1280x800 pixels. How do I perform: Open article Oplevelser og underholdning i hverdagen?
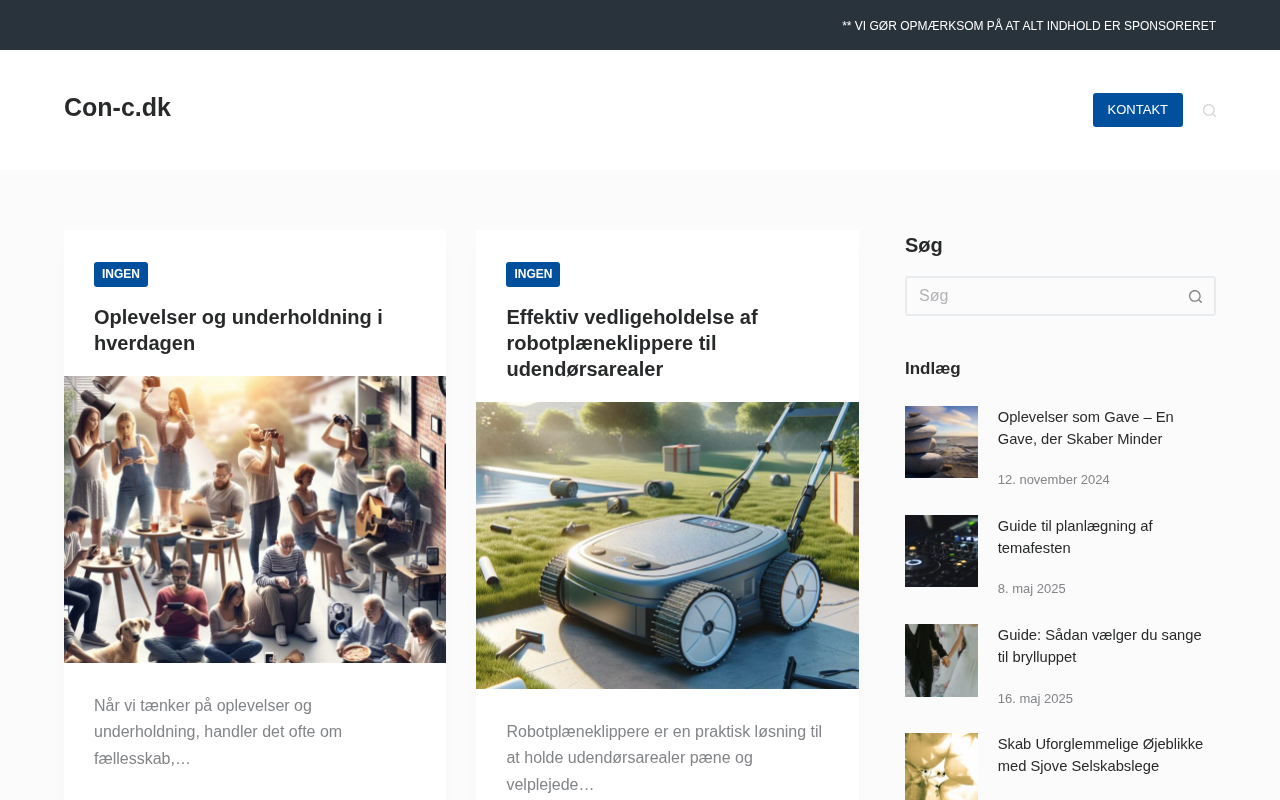(238, 330)
